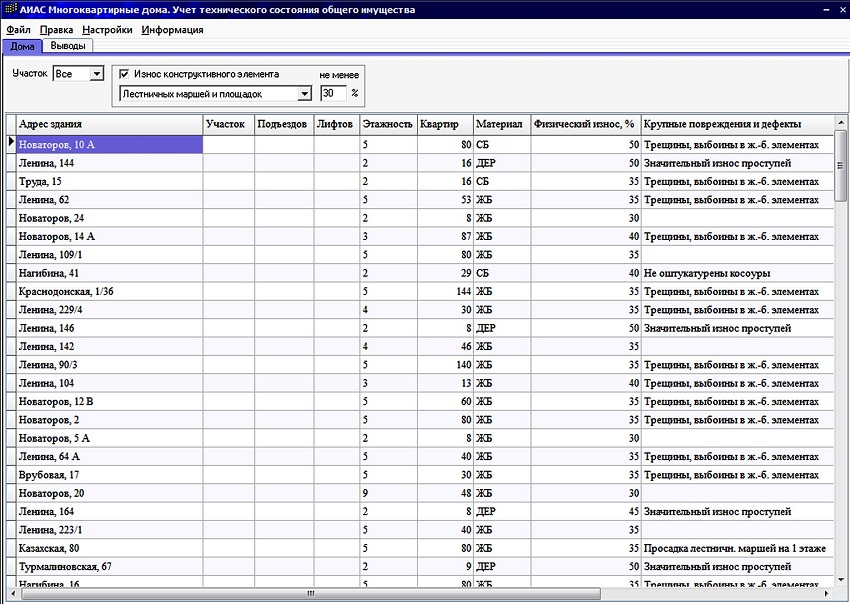Screen dimensions: 850x604
Task: Click the Подъездов column header
Action: click(284, 124)
